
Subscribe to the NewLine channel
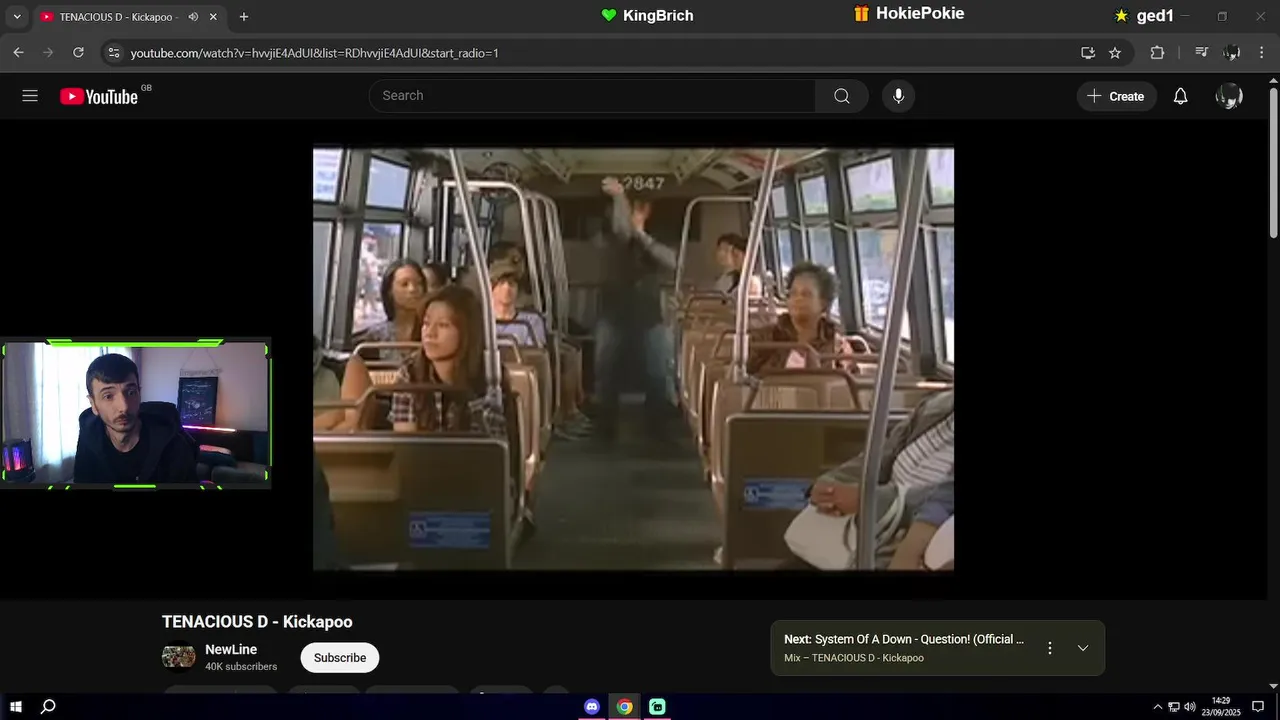click(340, 658)
